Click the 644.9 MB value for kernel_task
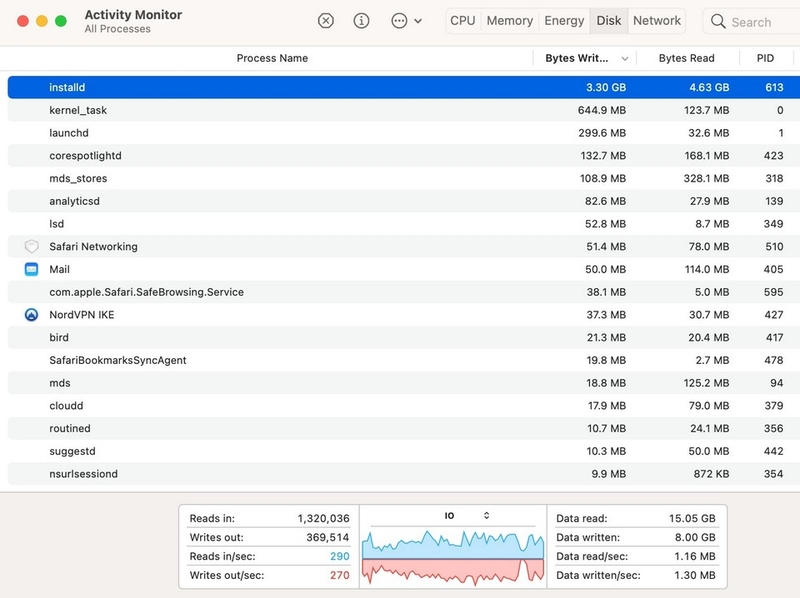800x598 pixels. click(602, 110)
